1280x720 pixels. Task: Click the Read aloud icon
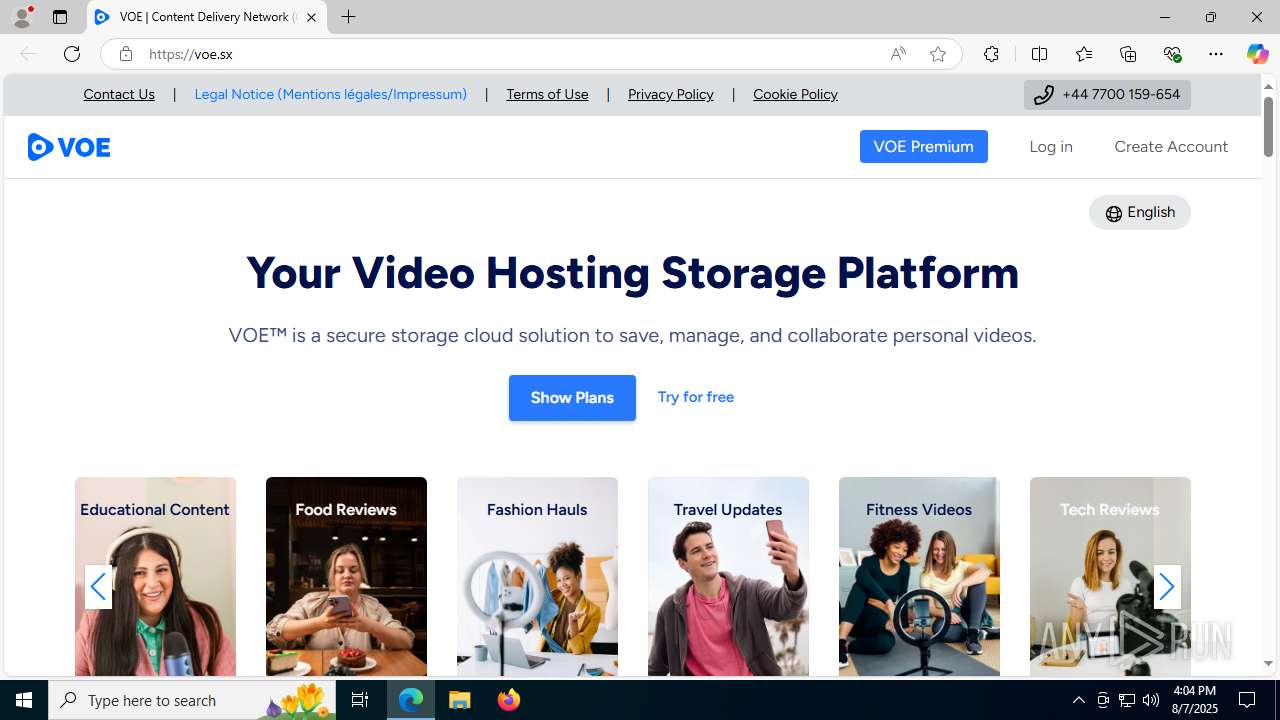[x=898, y=54]
